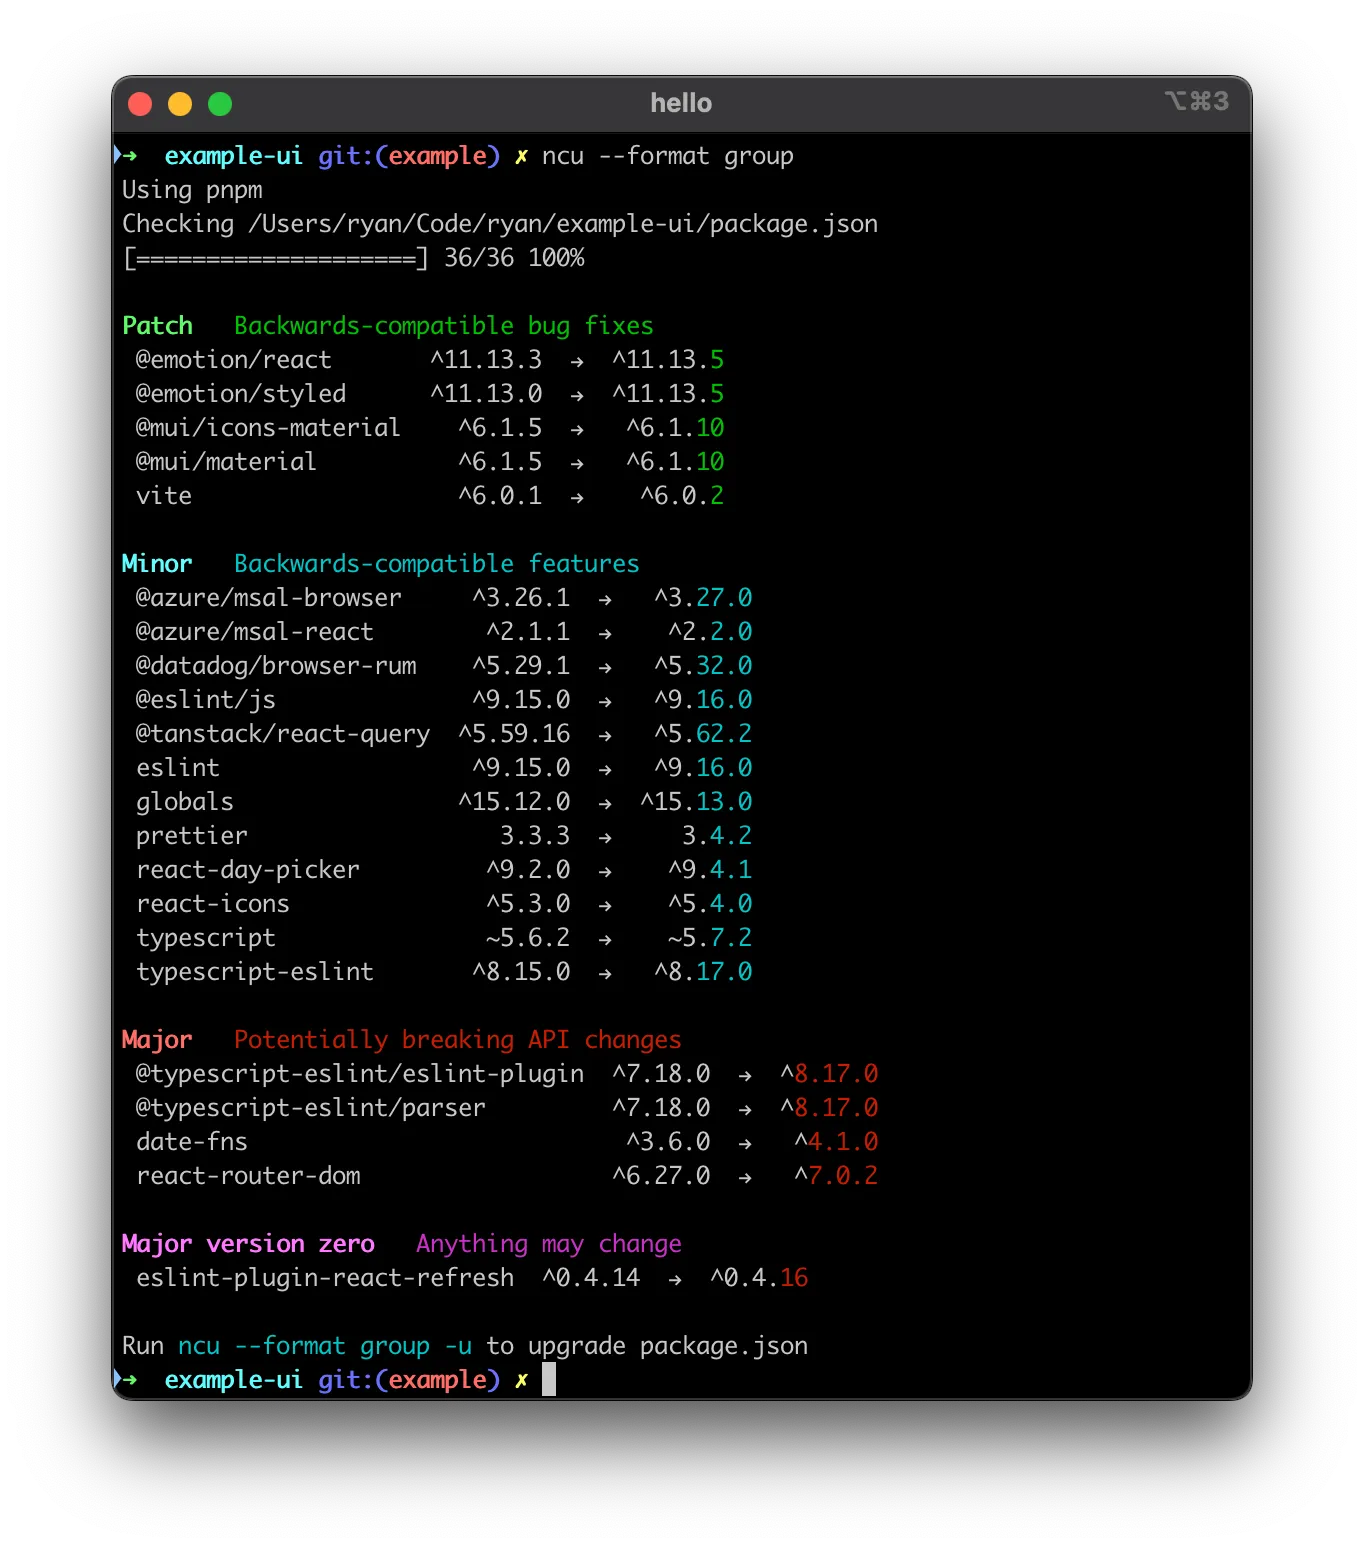Click the 'Major version zero' heading
1364x1548 pixels.
[248, 1244]
